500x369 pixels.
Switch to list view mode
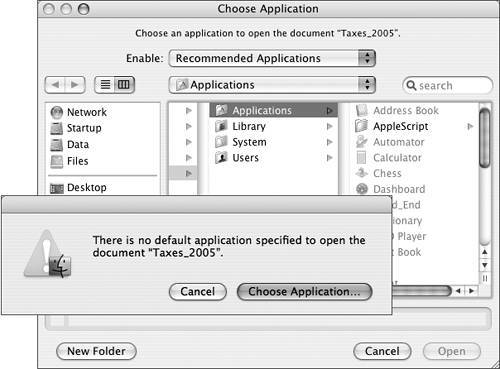(x=105, y=85)
